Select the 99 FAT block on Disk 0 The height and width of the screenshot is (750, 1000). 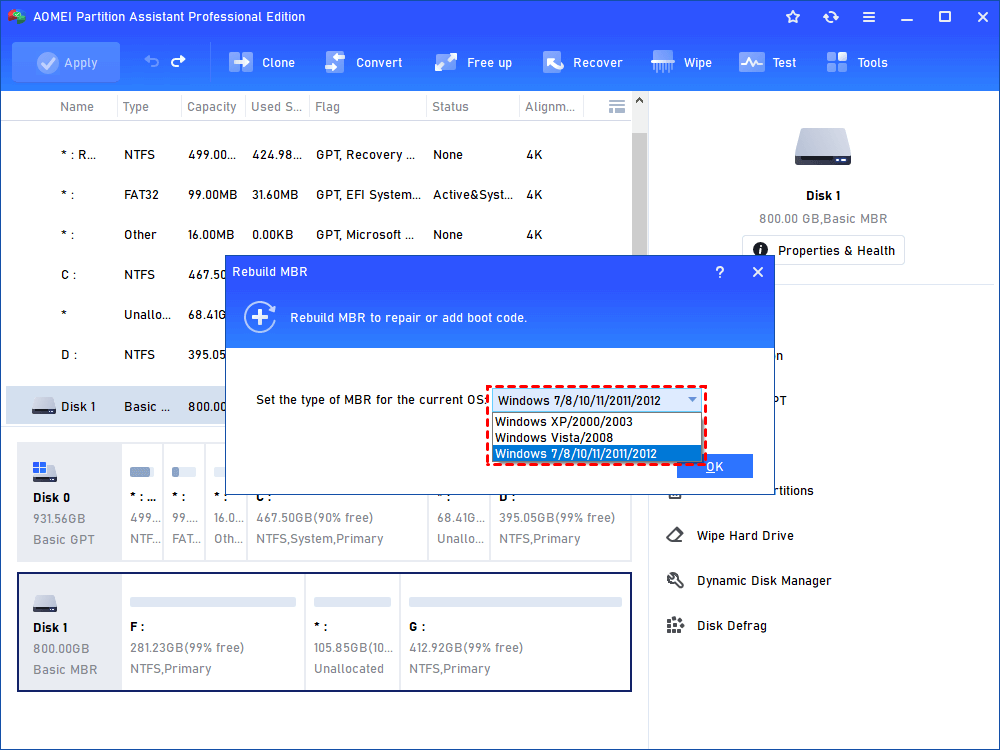coord(184,503)
